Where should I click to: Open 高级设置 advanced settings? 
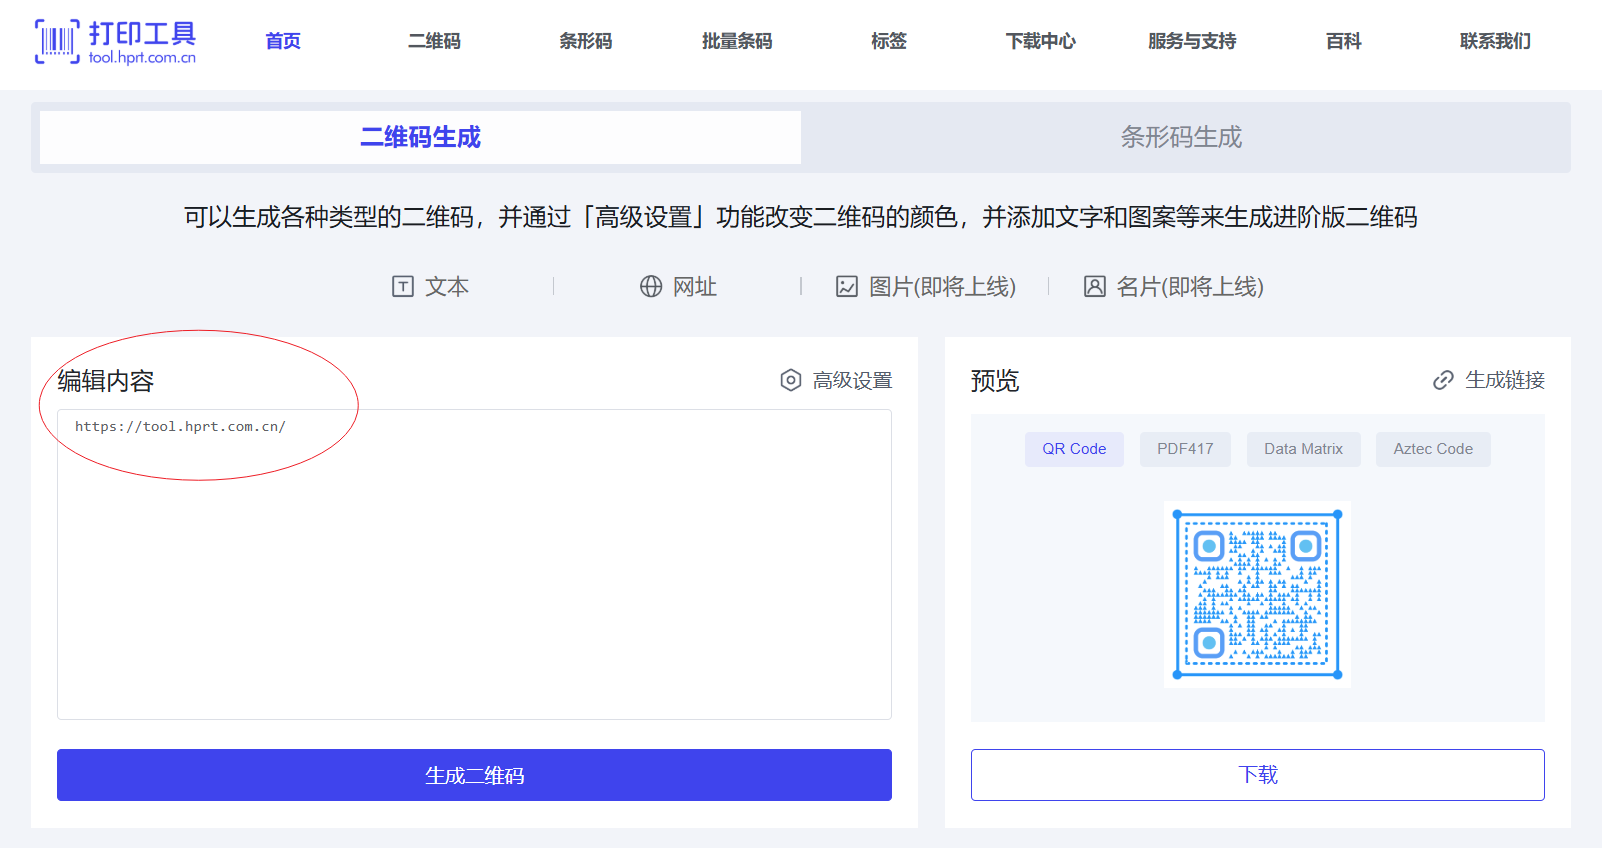click(x=836, y=380)
